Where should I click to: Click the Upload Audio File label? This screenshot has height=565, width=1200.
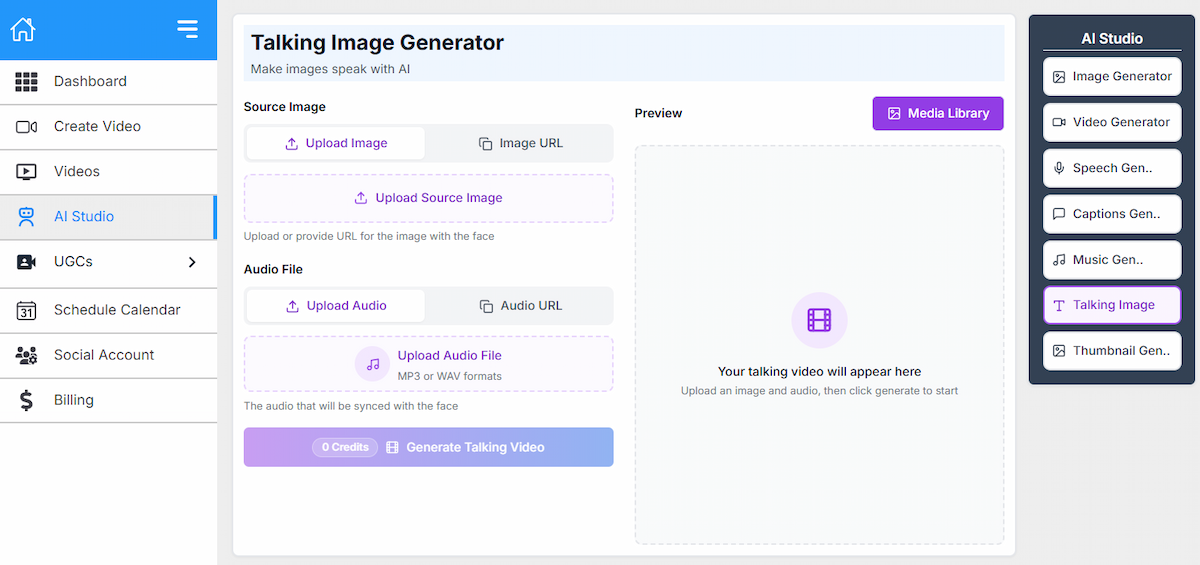coord(449,355)
